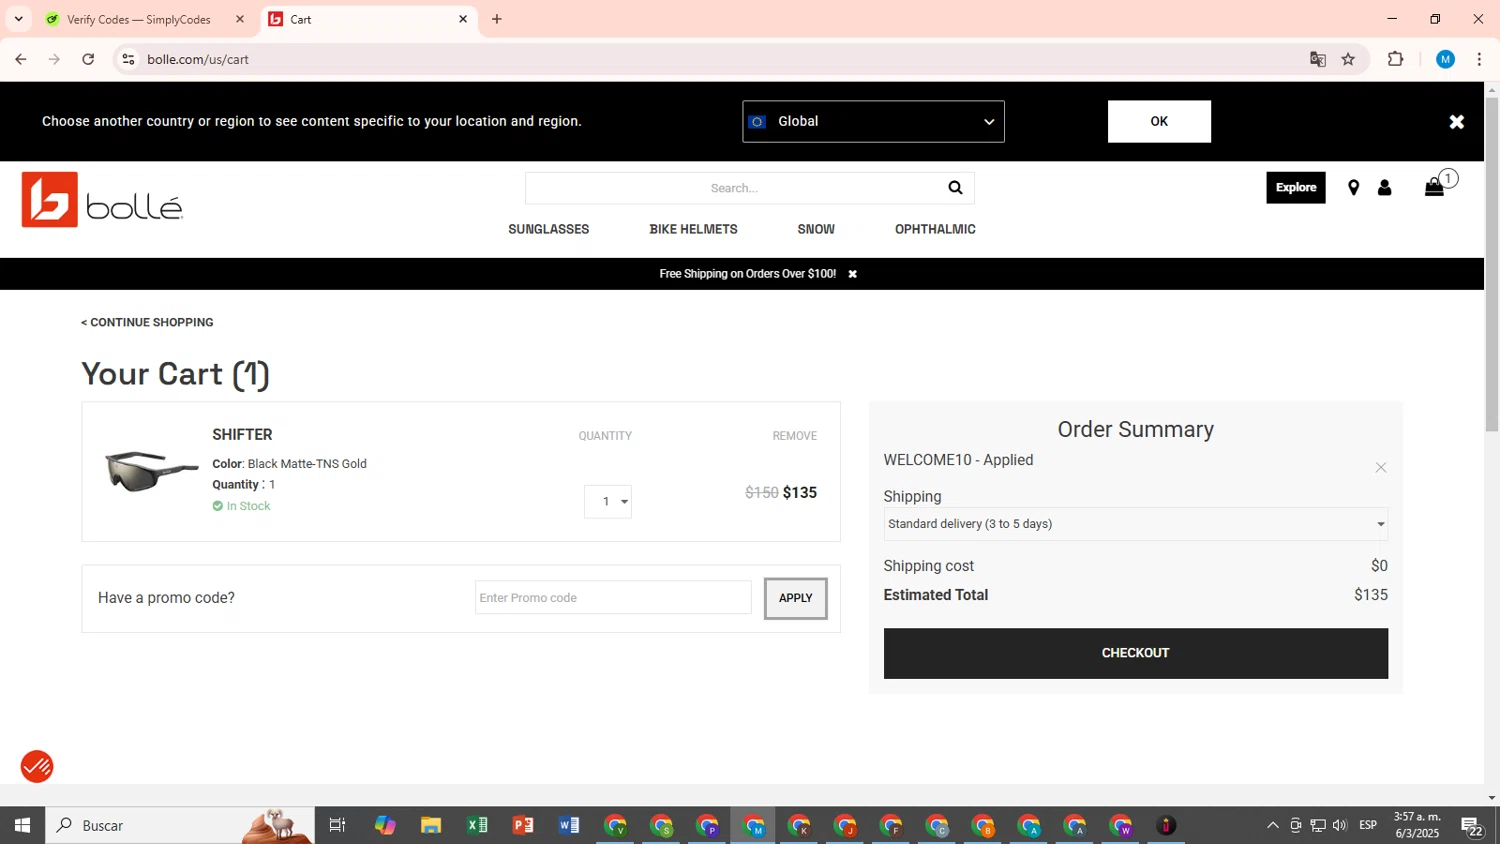Image resolution: width=1500 pixels, height=844 pixels.
Task: Close the Cart tab
Action: [x=463, y=19]
